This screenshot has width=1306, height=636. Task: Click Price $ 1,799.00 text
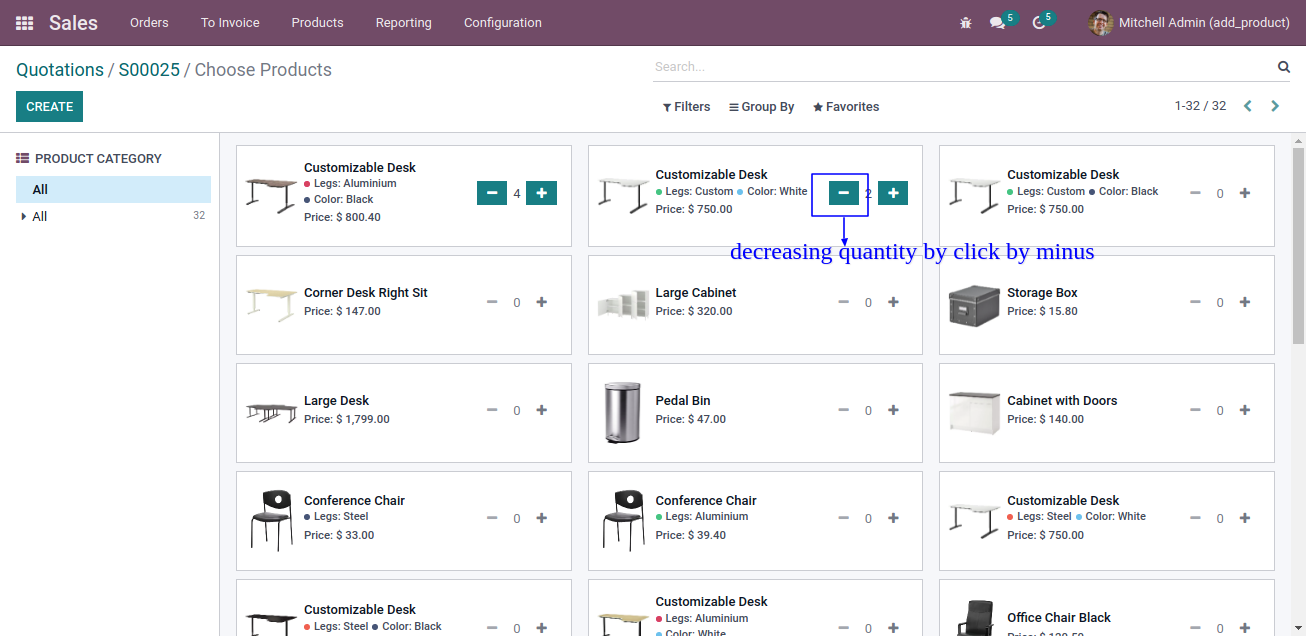coord(347,419)
